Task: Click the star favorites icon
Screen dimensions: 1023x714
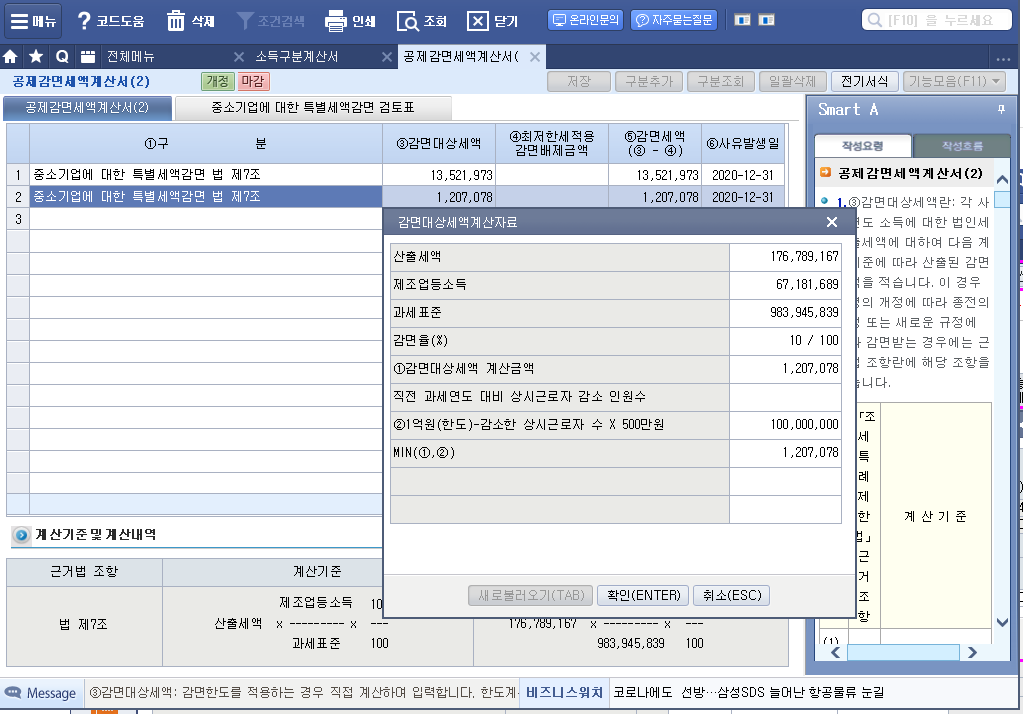Action: point(36,57)
